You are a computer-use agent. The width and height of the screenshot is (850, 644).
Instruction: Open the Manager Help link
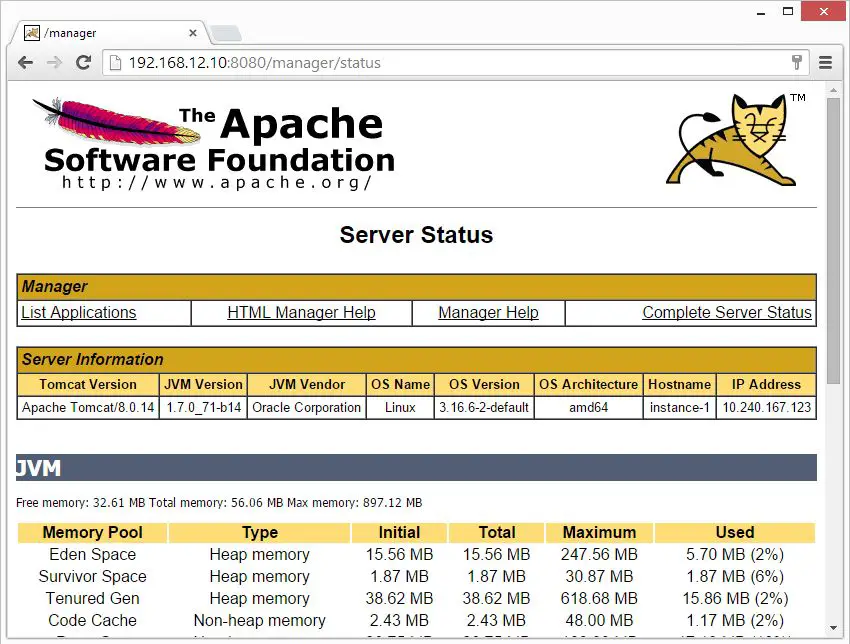click(488, 312)
